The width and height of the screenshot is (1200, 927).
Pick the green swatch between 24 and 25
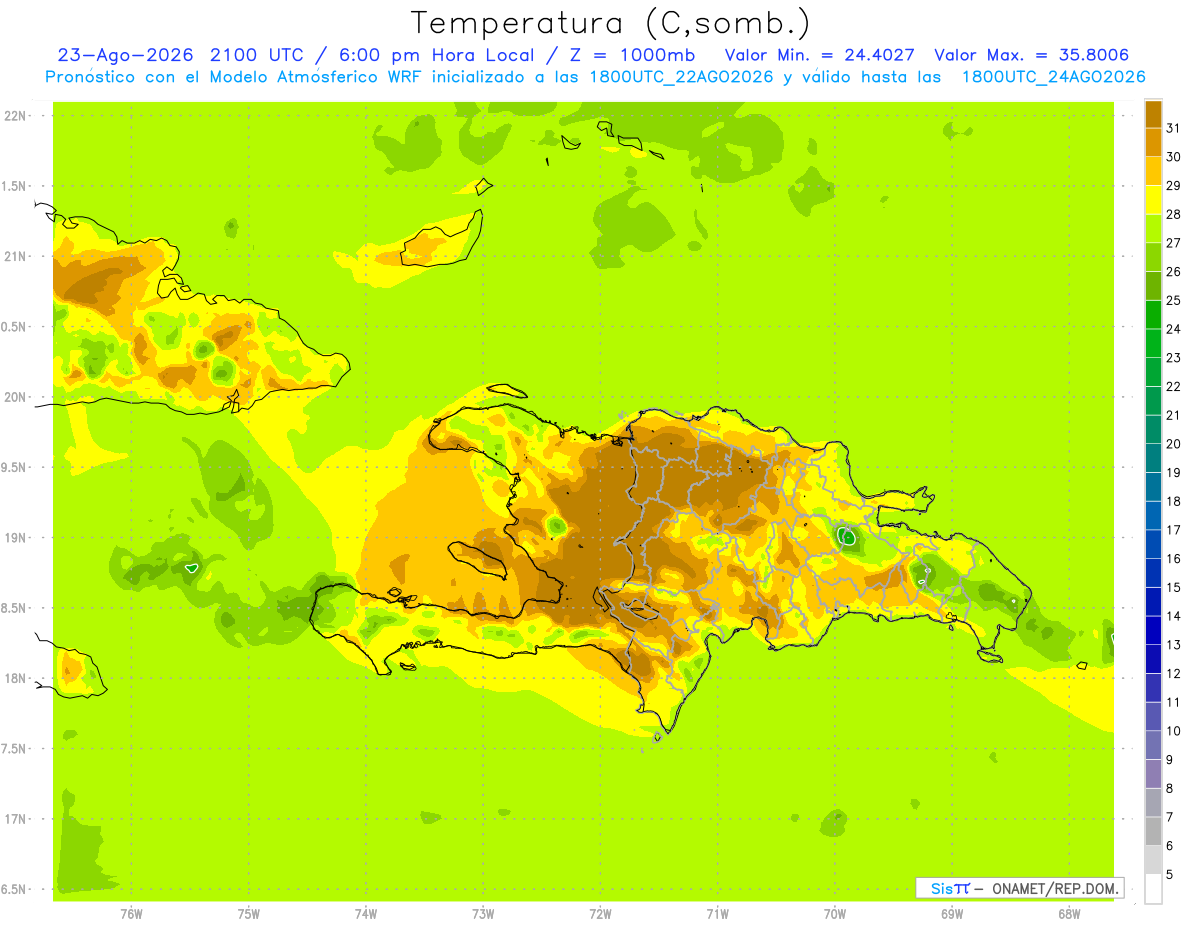1153,314
